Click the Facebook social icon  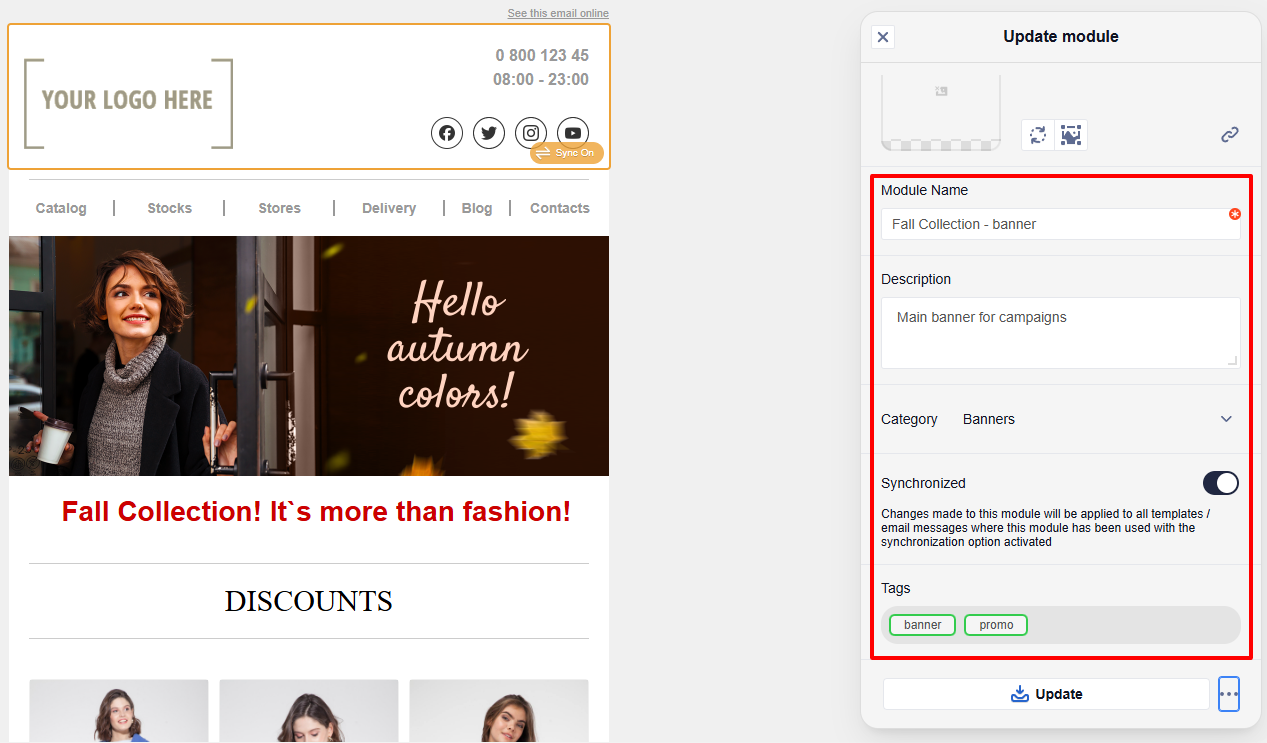pyautogui.click(x=447, y=133)
